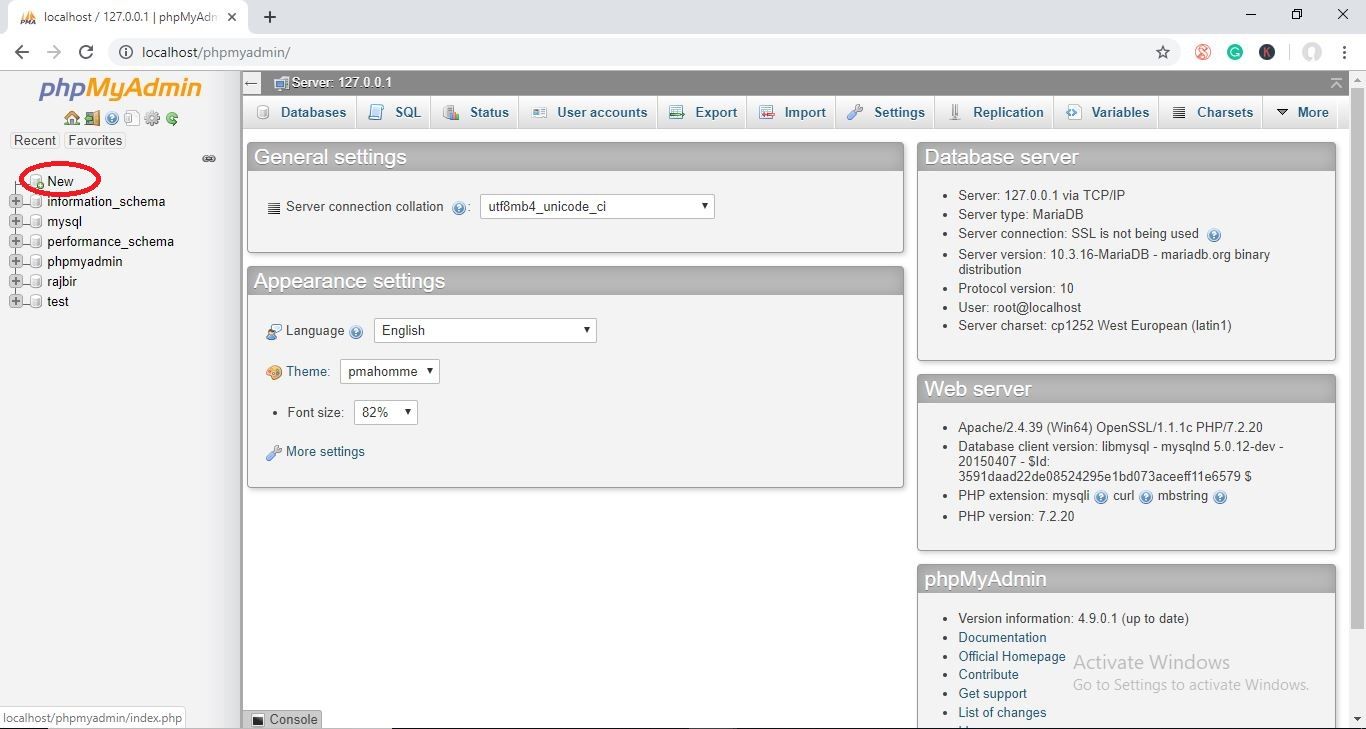Image resolution: width=1366 pixels, height=729 pixels.
Task: Open the SQL tab
Action: pos(395,112)
